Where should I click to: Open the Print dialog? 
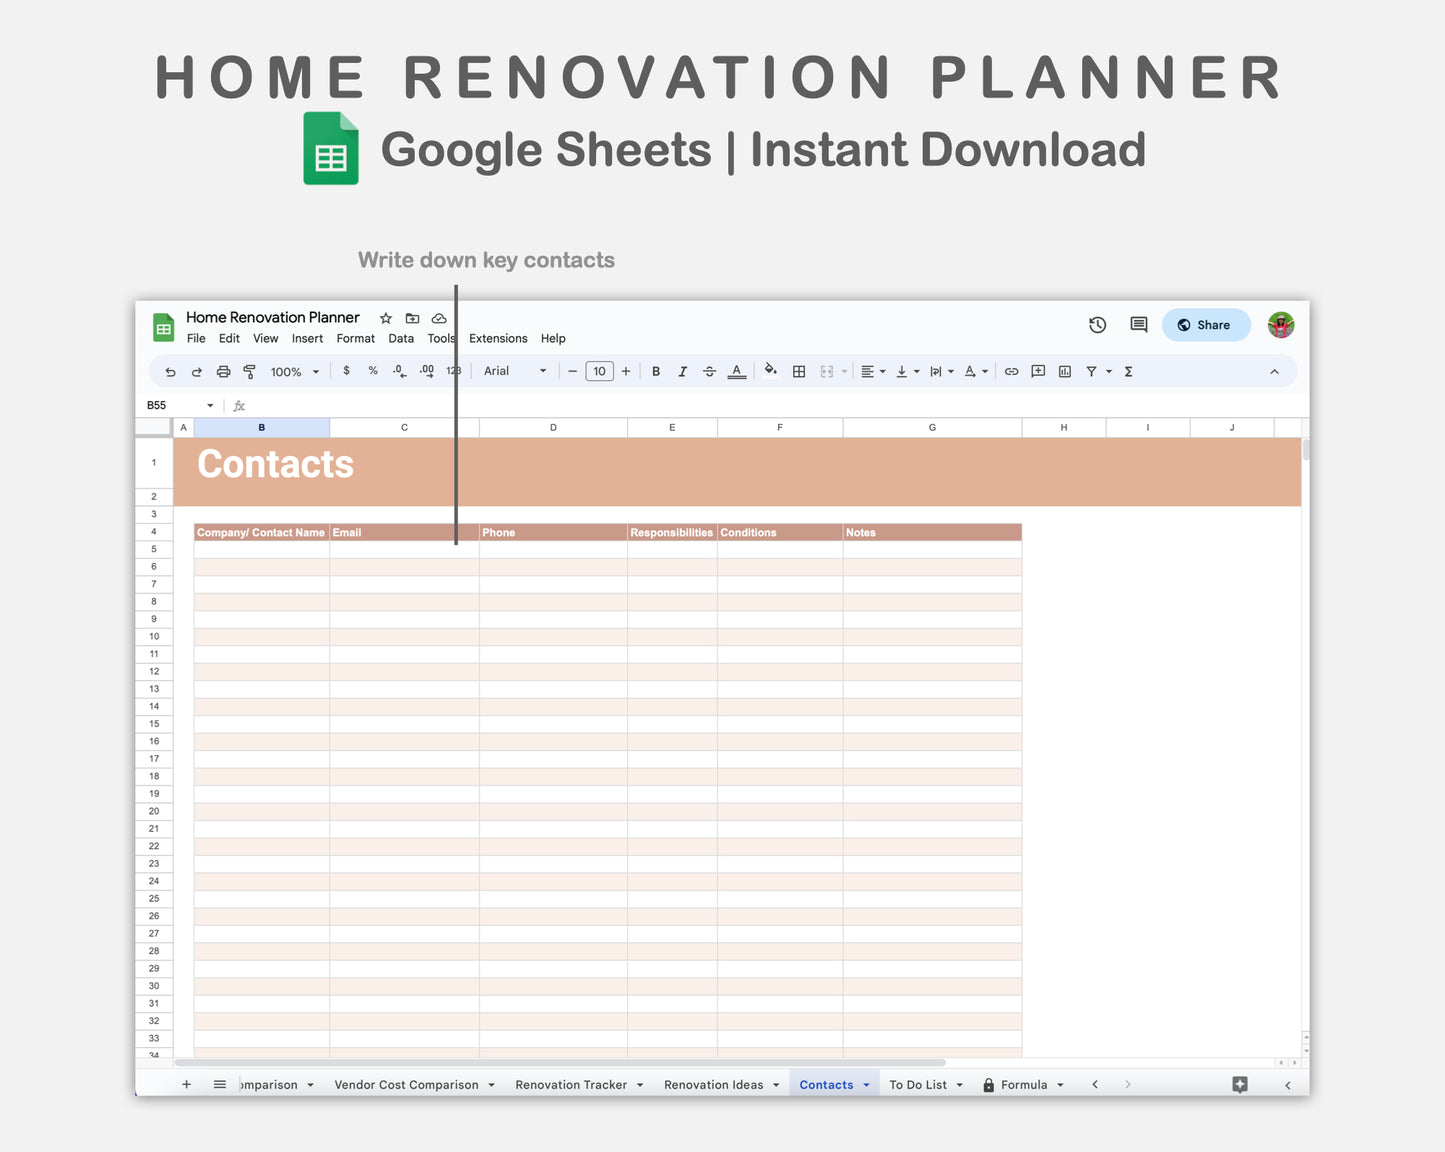pos(223,371)
